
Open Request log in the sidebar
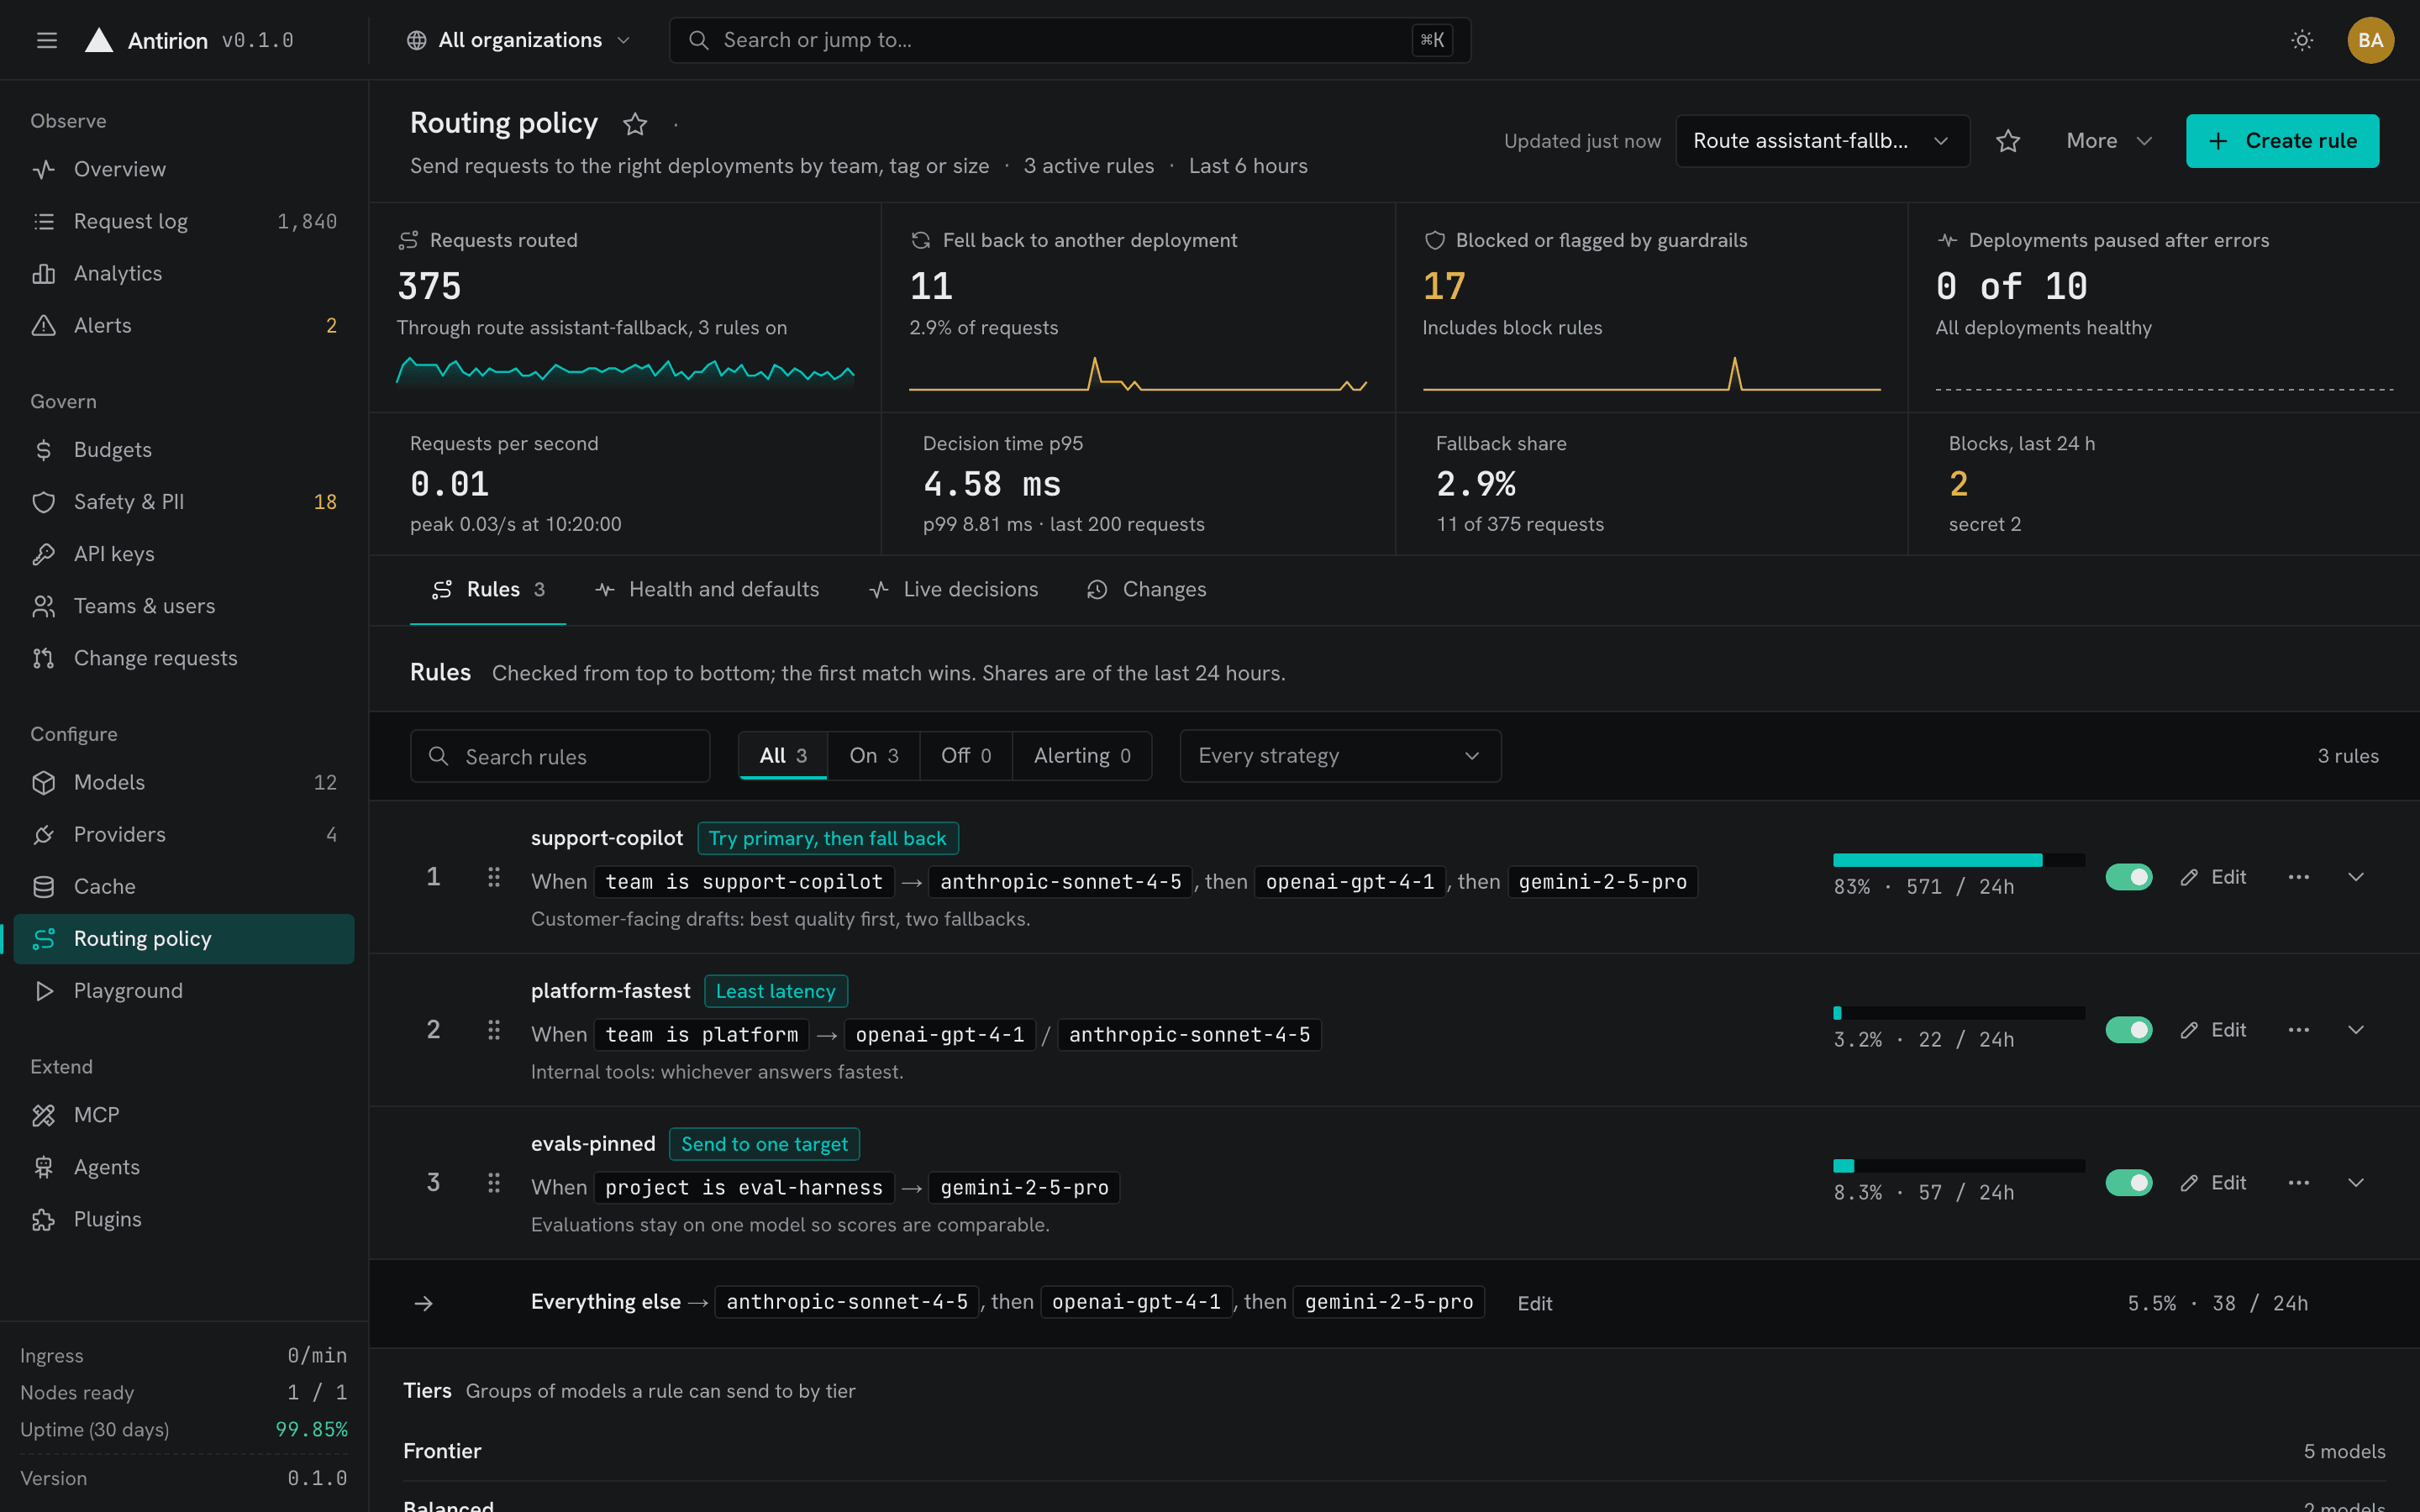coord(184,221)
